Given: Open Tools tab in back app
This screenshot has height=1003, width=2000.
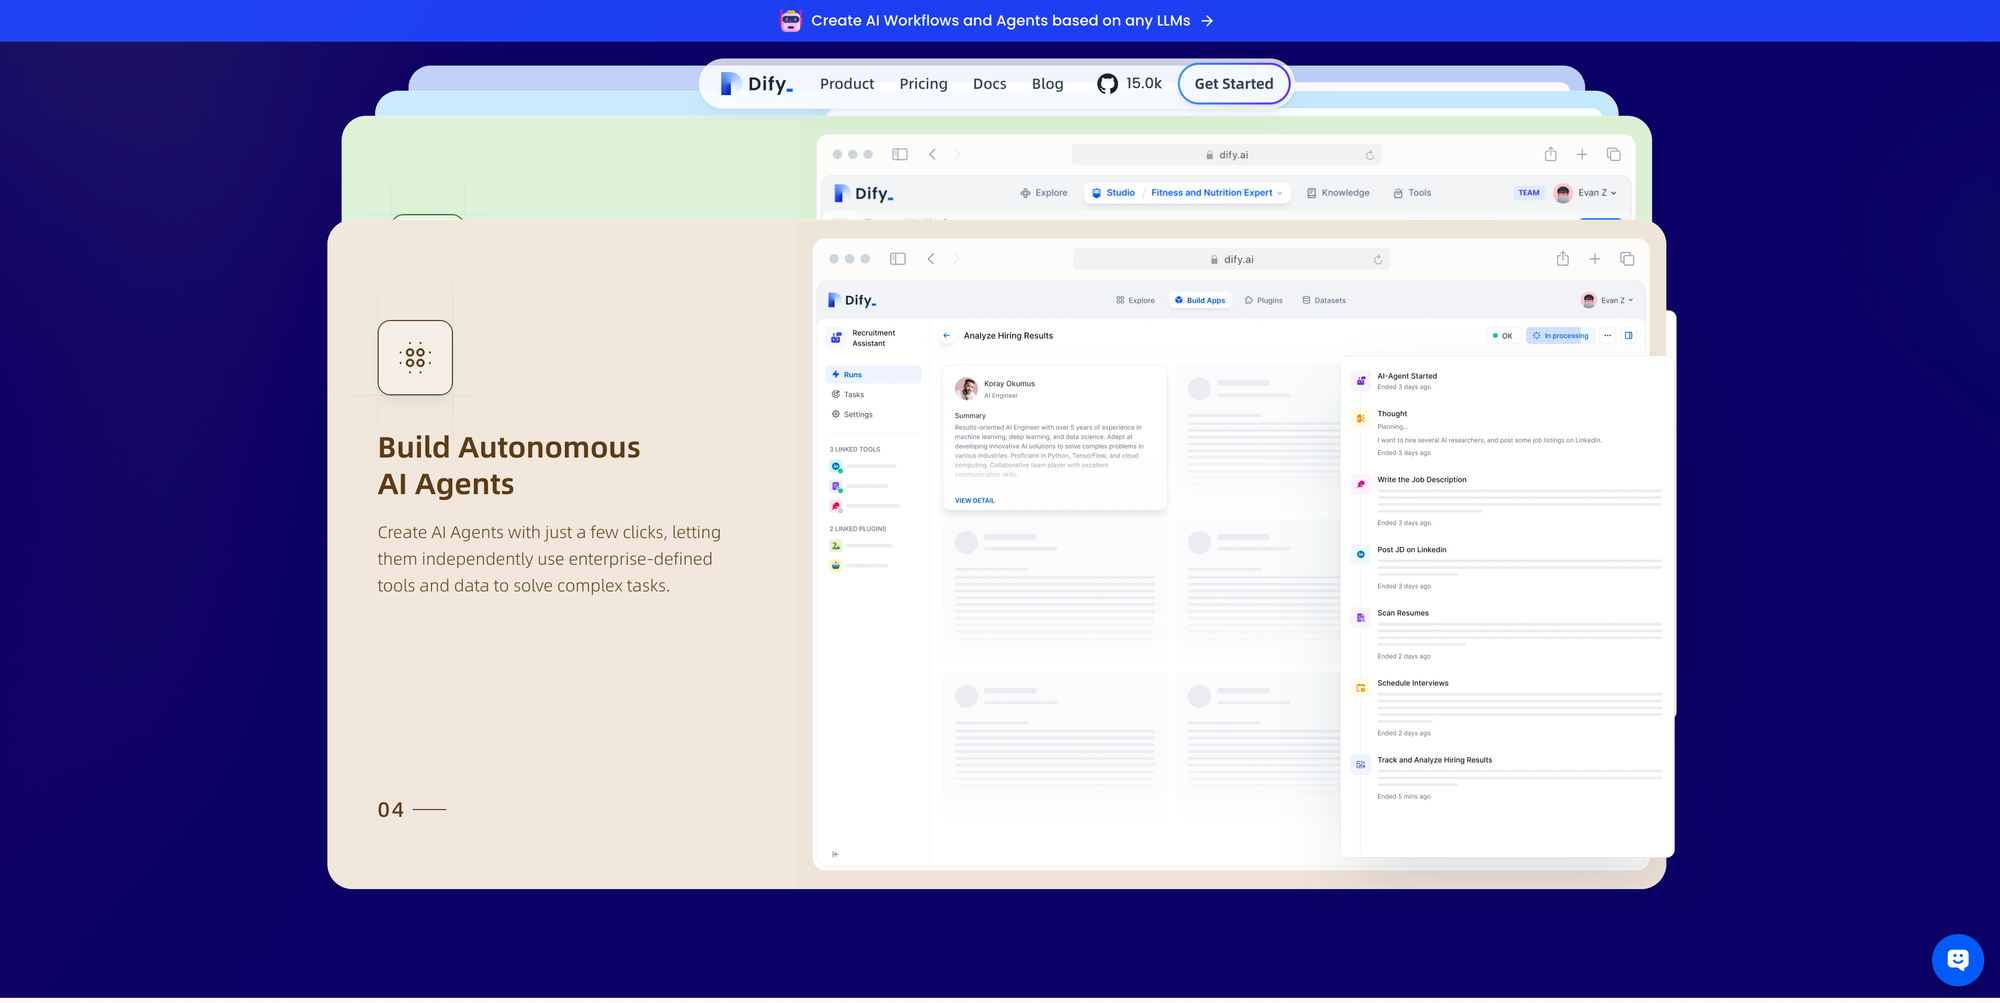Looking at the screenshot, I should click(x=1412, y=194).
